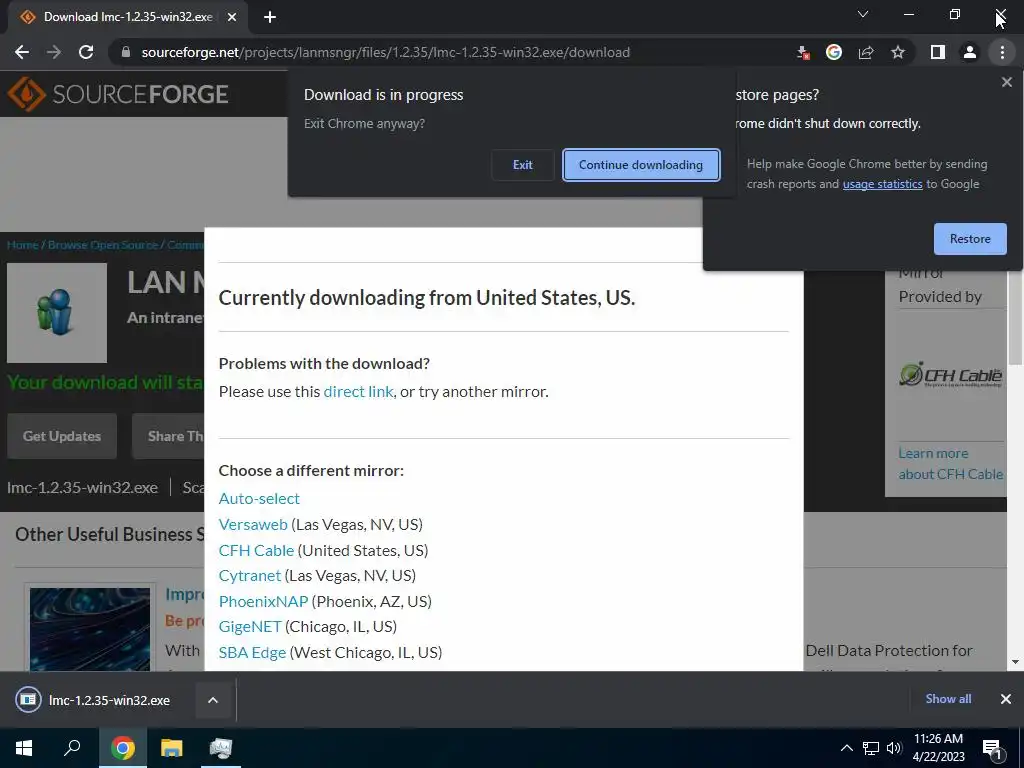This screenshot has height=768, width=1024.
Task: Choose the Versaweb mirror
Action: [x=253, y=524]
